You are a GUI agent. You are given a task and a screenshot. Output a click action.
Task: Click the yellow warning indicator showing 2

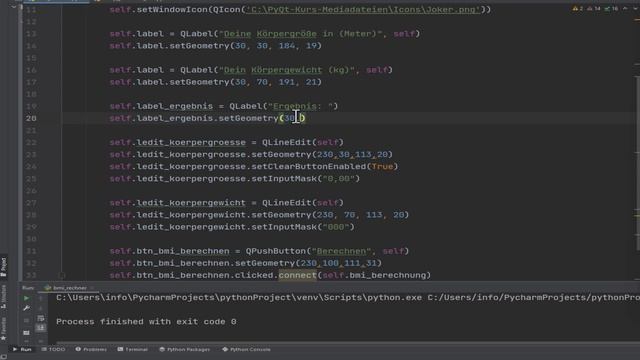click(578, 9)
